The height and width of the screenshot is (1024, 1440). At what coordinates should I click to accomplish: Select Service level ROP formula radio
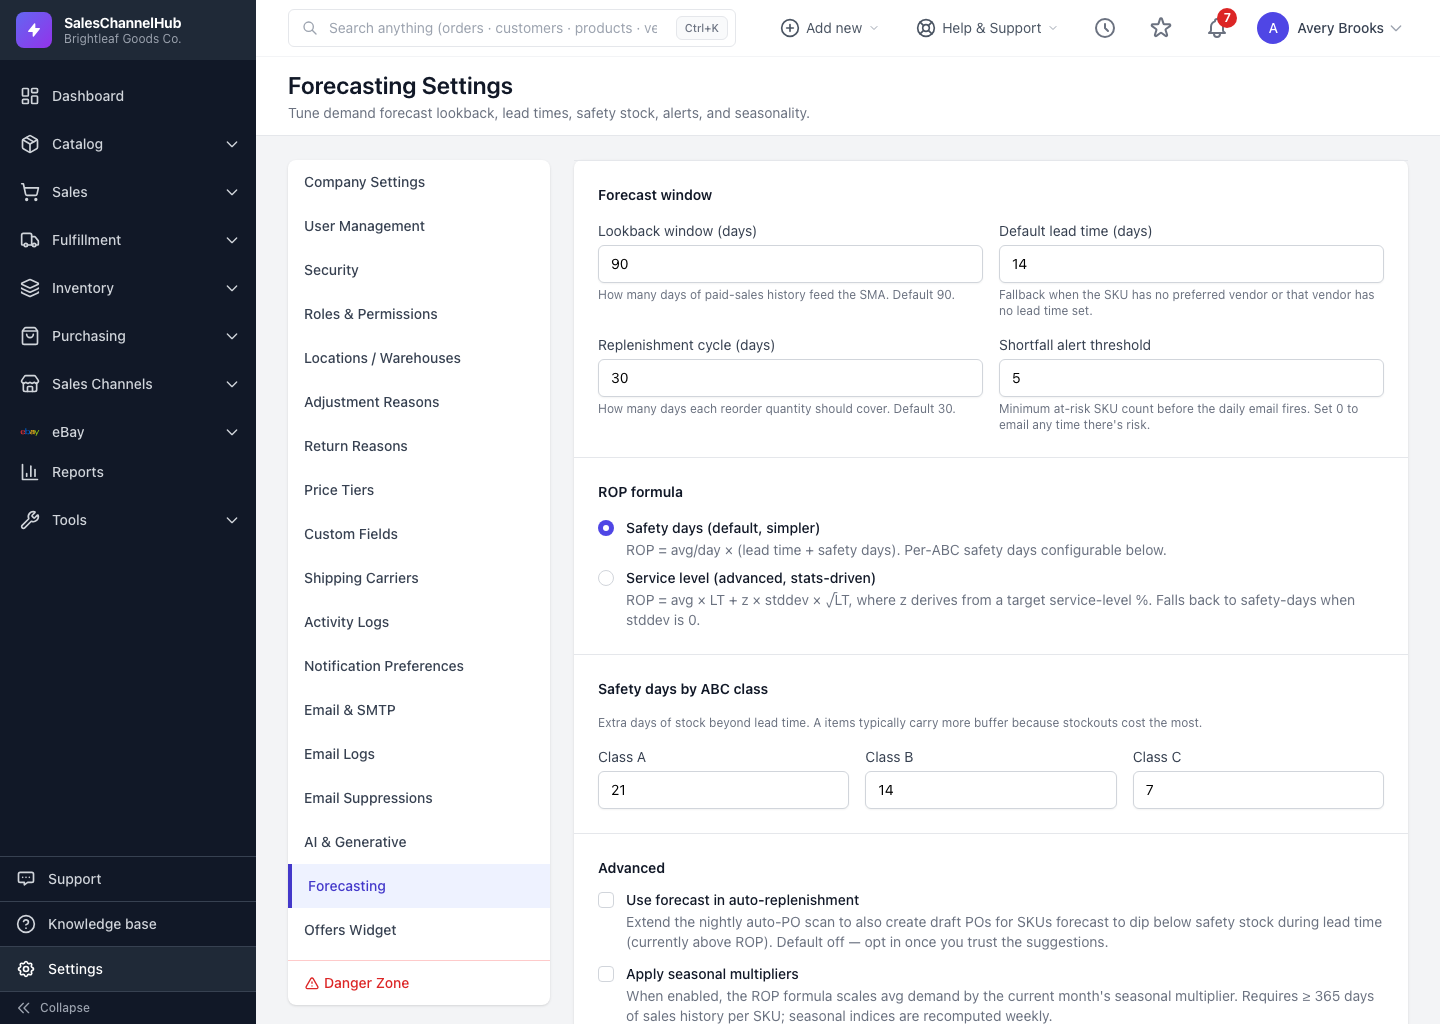606,578
